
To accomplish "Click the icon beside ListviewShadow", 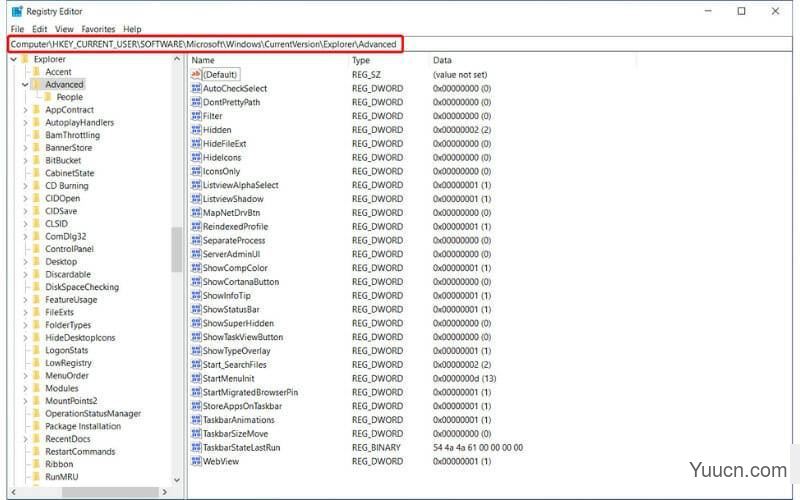I will click(x=196, y=198).
